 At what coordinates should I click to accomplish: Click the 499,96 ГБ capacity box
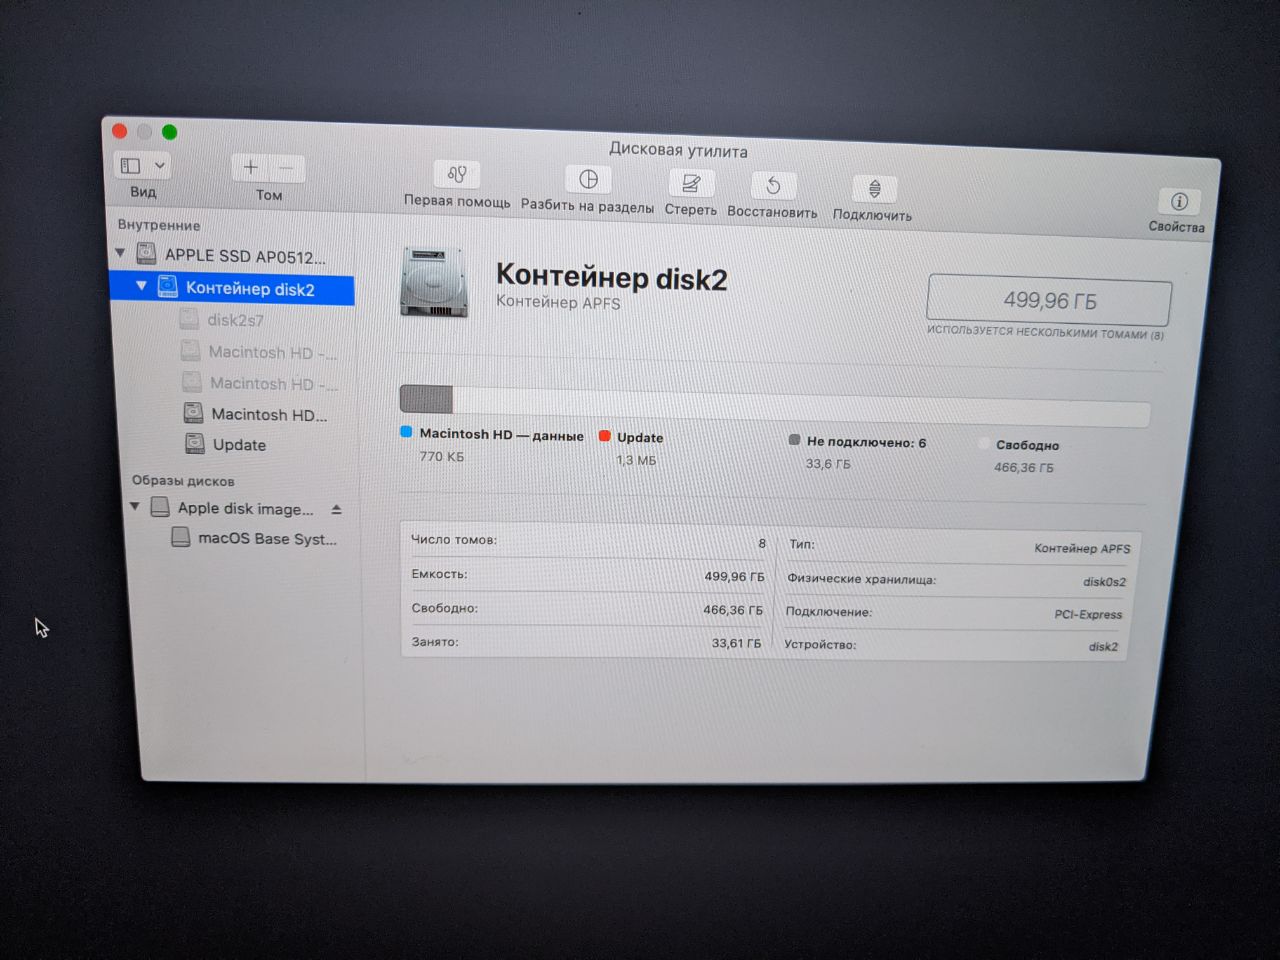(1049, 300)
